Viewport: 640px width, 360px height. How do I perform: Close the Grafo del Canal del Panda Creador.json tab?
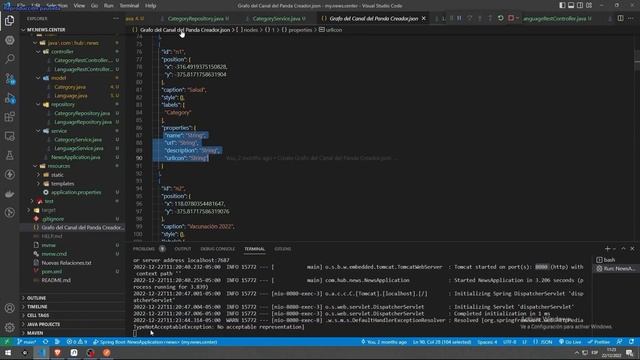(x=424, y=18)
